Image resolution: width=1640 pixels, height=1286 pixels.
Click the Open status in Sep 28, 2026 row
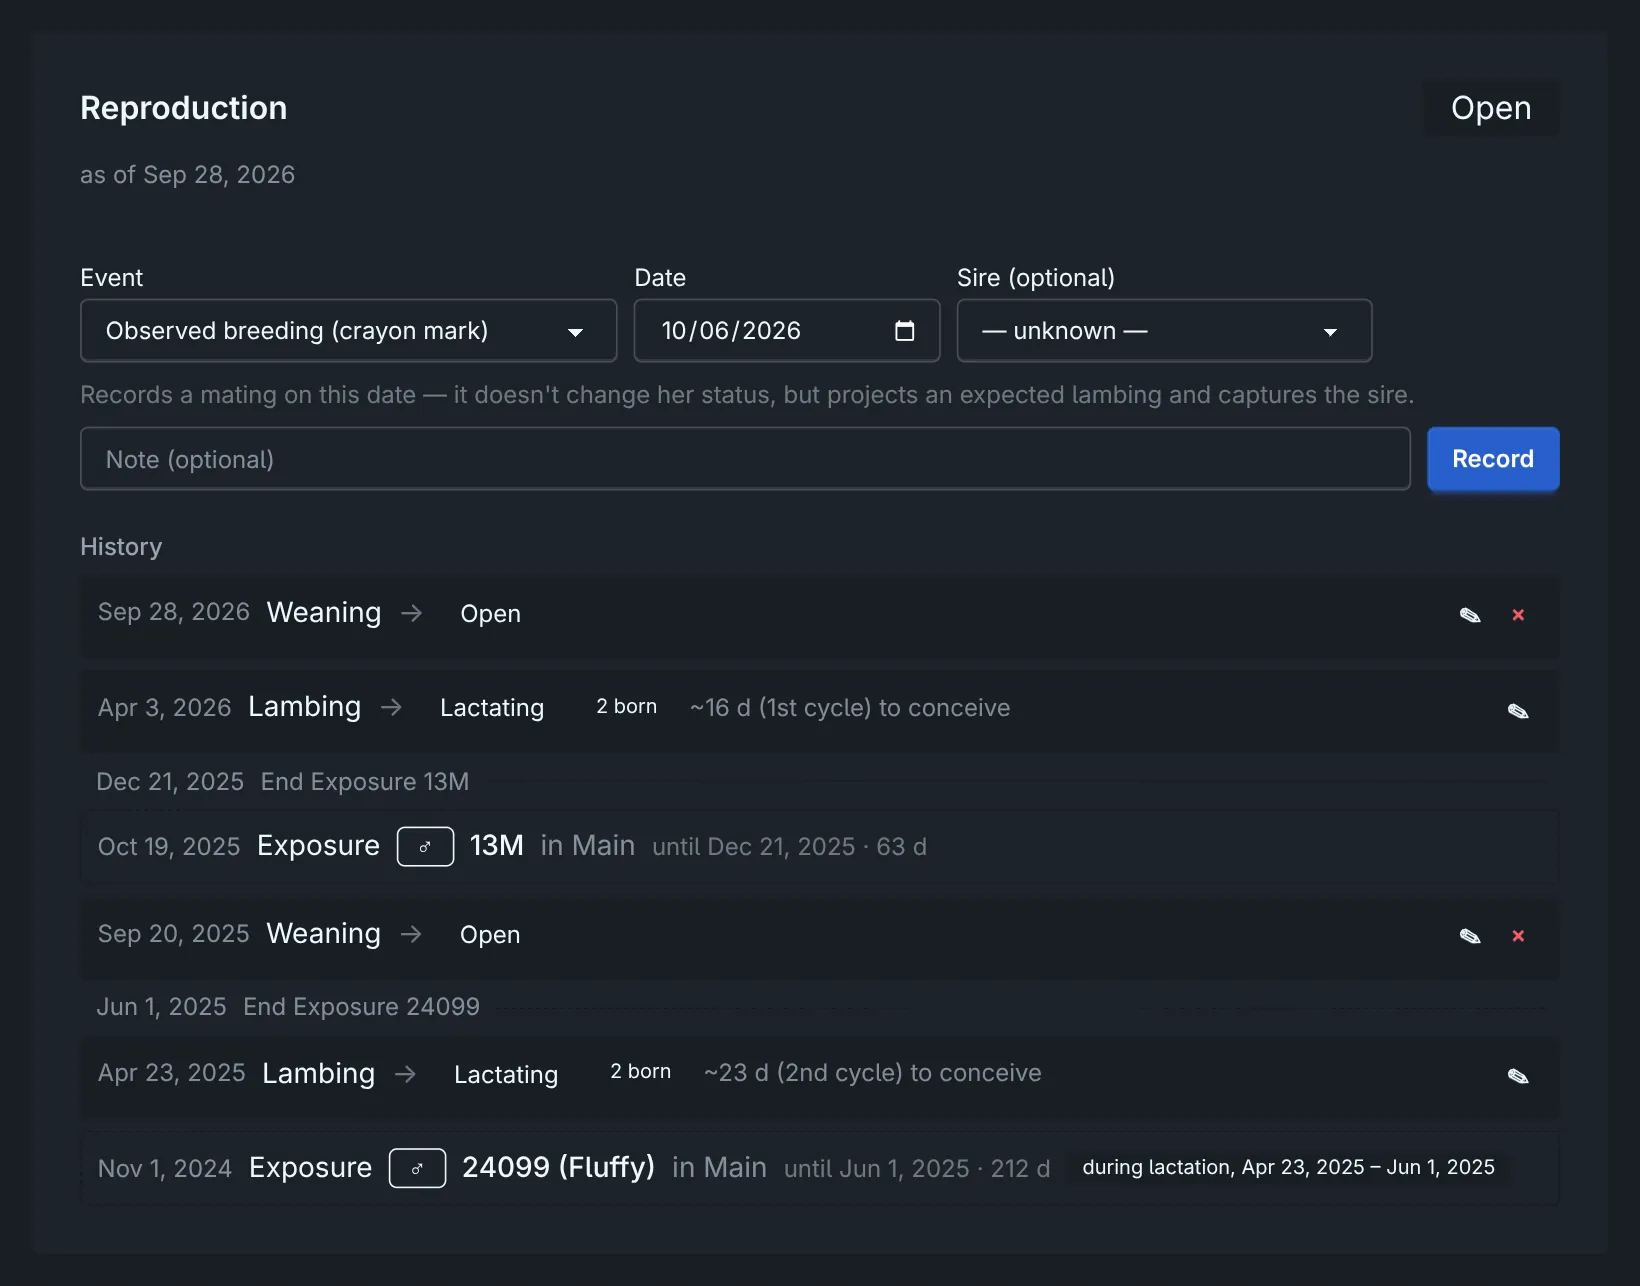click(490, 614)
